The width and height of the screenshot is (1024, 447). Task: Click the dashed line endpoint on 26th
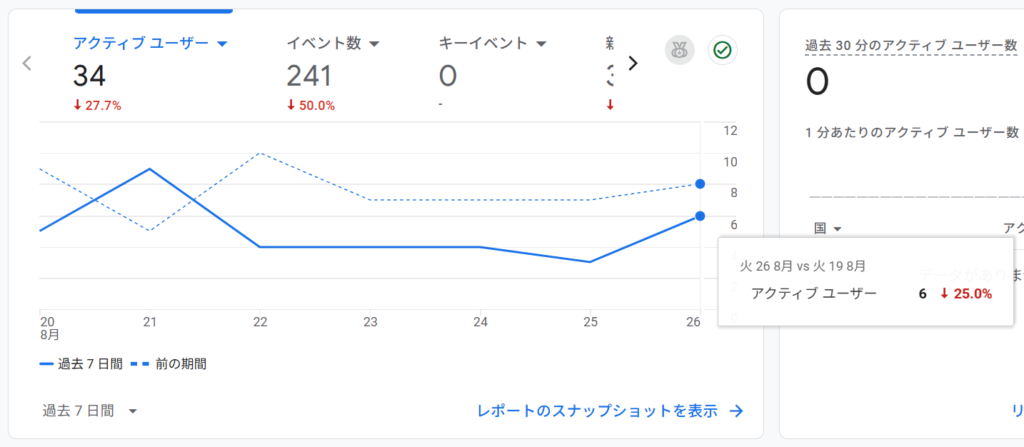700,183
